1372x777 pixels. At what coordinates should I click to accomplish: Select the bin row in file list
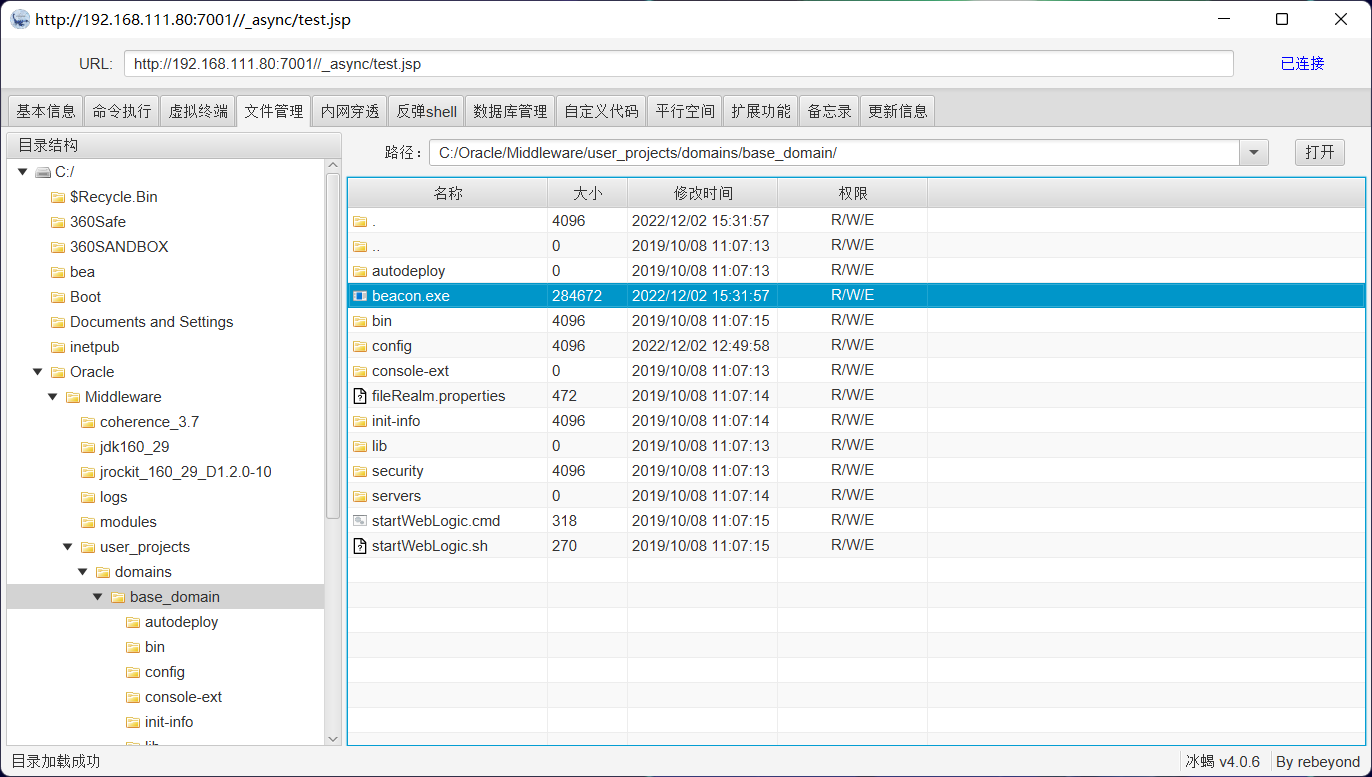click(x=856, y=321)
